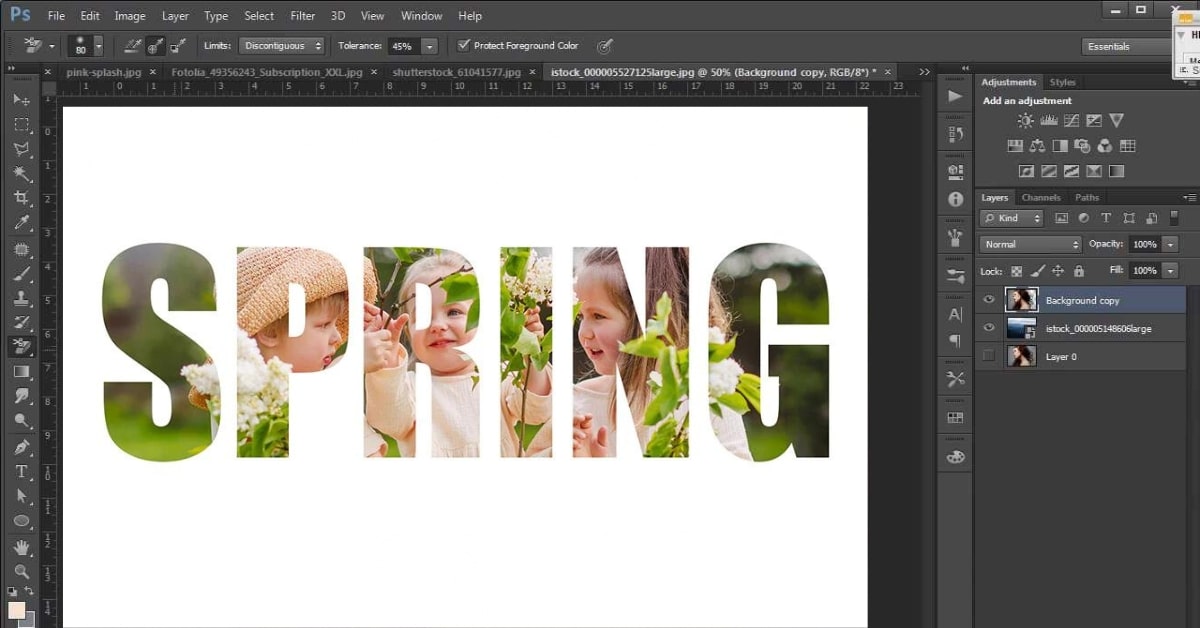The width and height of the screenshot is (1200, 628).
Task: Toggle lock transparent pixels
Action: 1016,271
